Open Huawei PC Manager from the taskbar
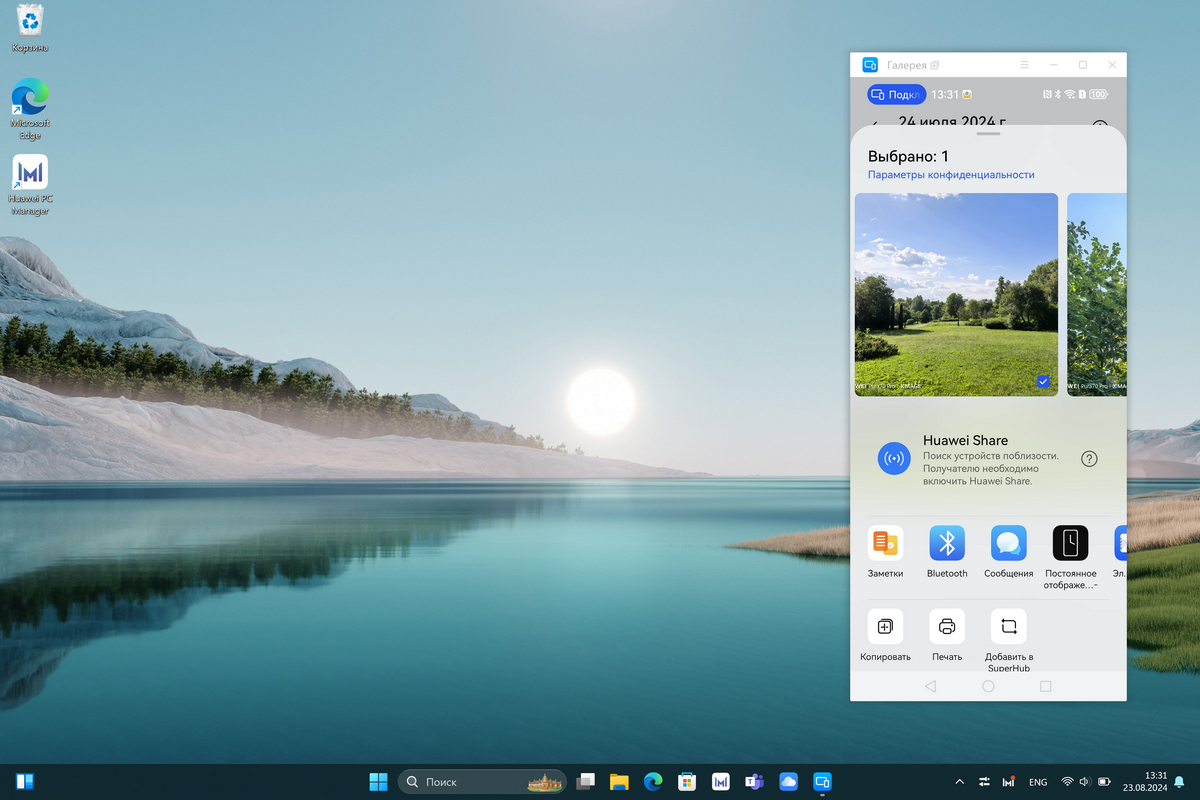The image size is (1200, 800). tap(721, 781)
